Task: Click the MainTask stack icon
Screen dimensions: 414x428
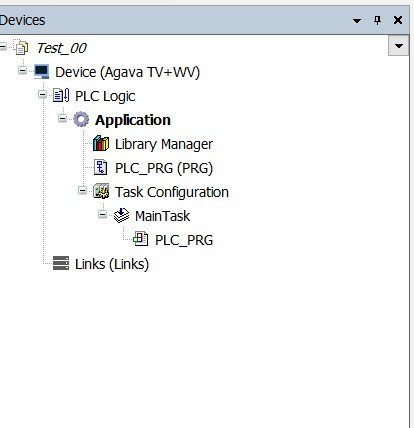Action: coord(121,216)
